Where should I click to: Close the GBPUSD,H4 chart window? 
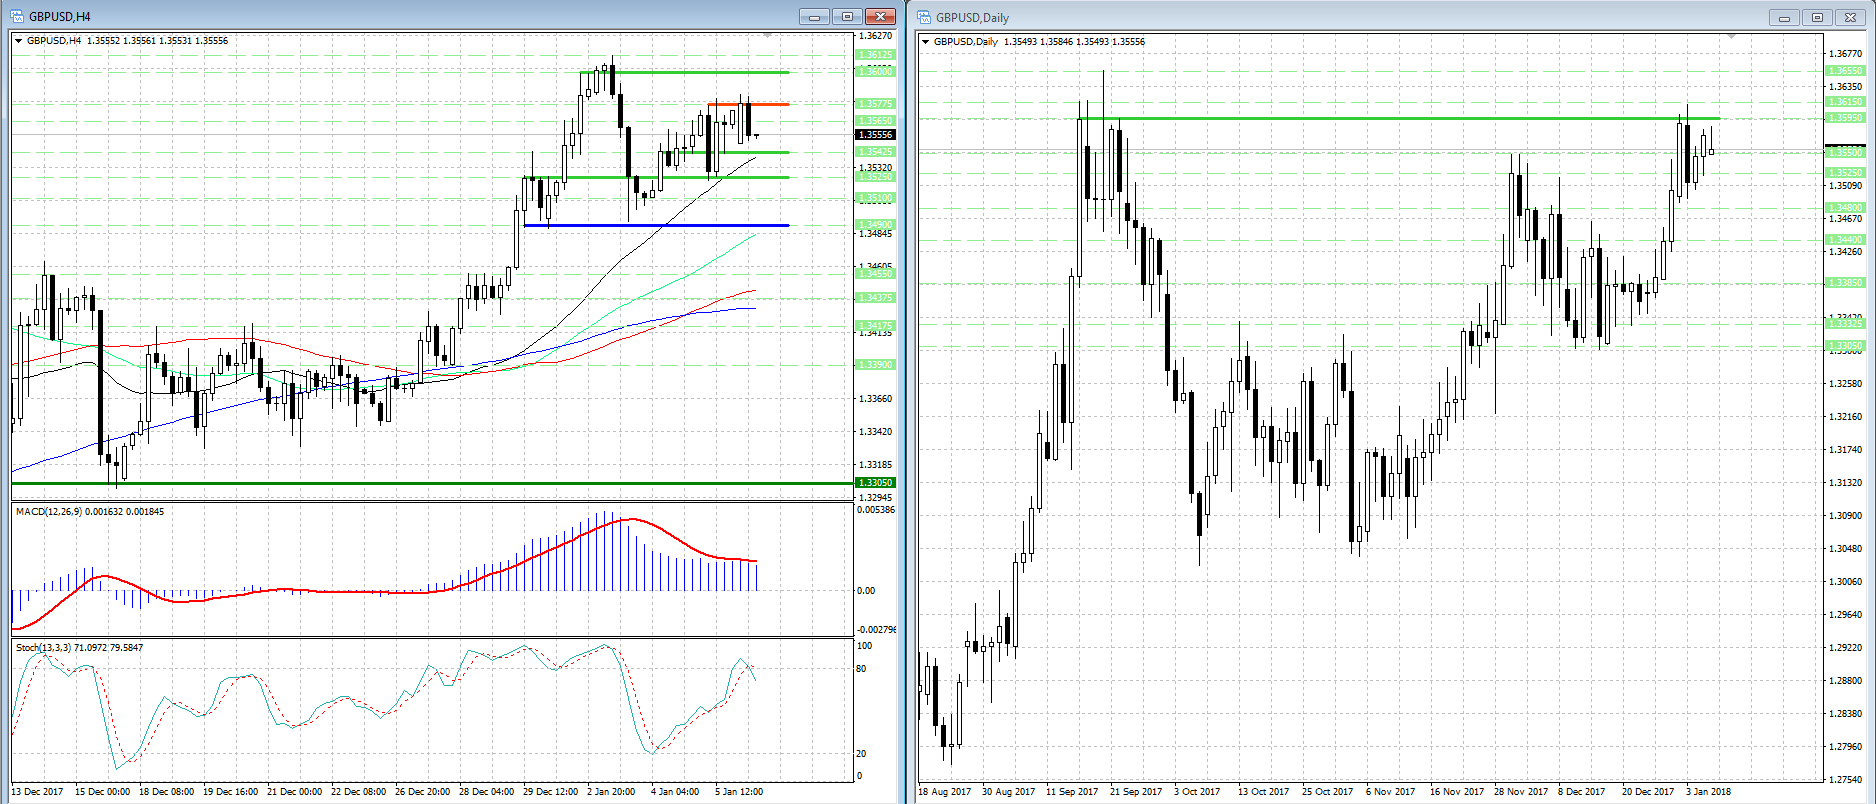pyautogui.click(x=880, y=17)
